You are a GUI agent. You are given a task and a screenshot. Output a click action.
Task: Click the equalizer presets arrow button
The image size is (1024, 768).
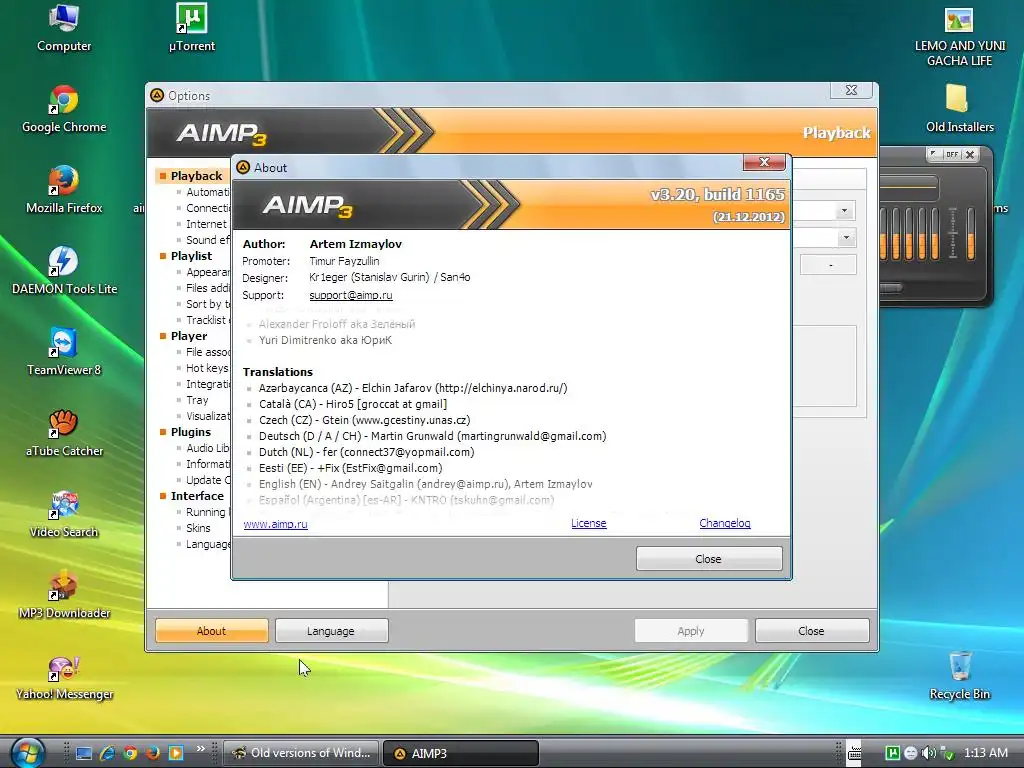point(933,154)
